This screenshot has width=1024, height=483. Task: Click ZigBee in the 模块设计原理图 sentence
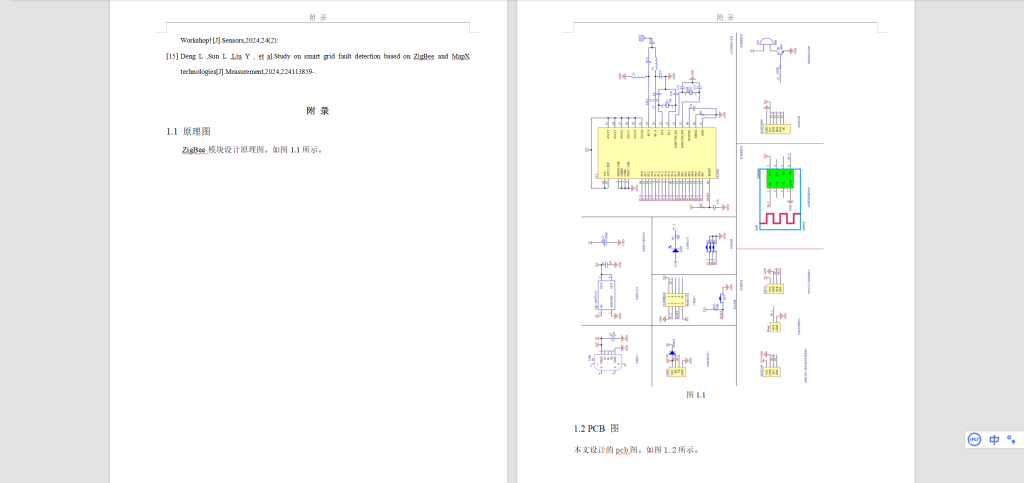(193, 150)
